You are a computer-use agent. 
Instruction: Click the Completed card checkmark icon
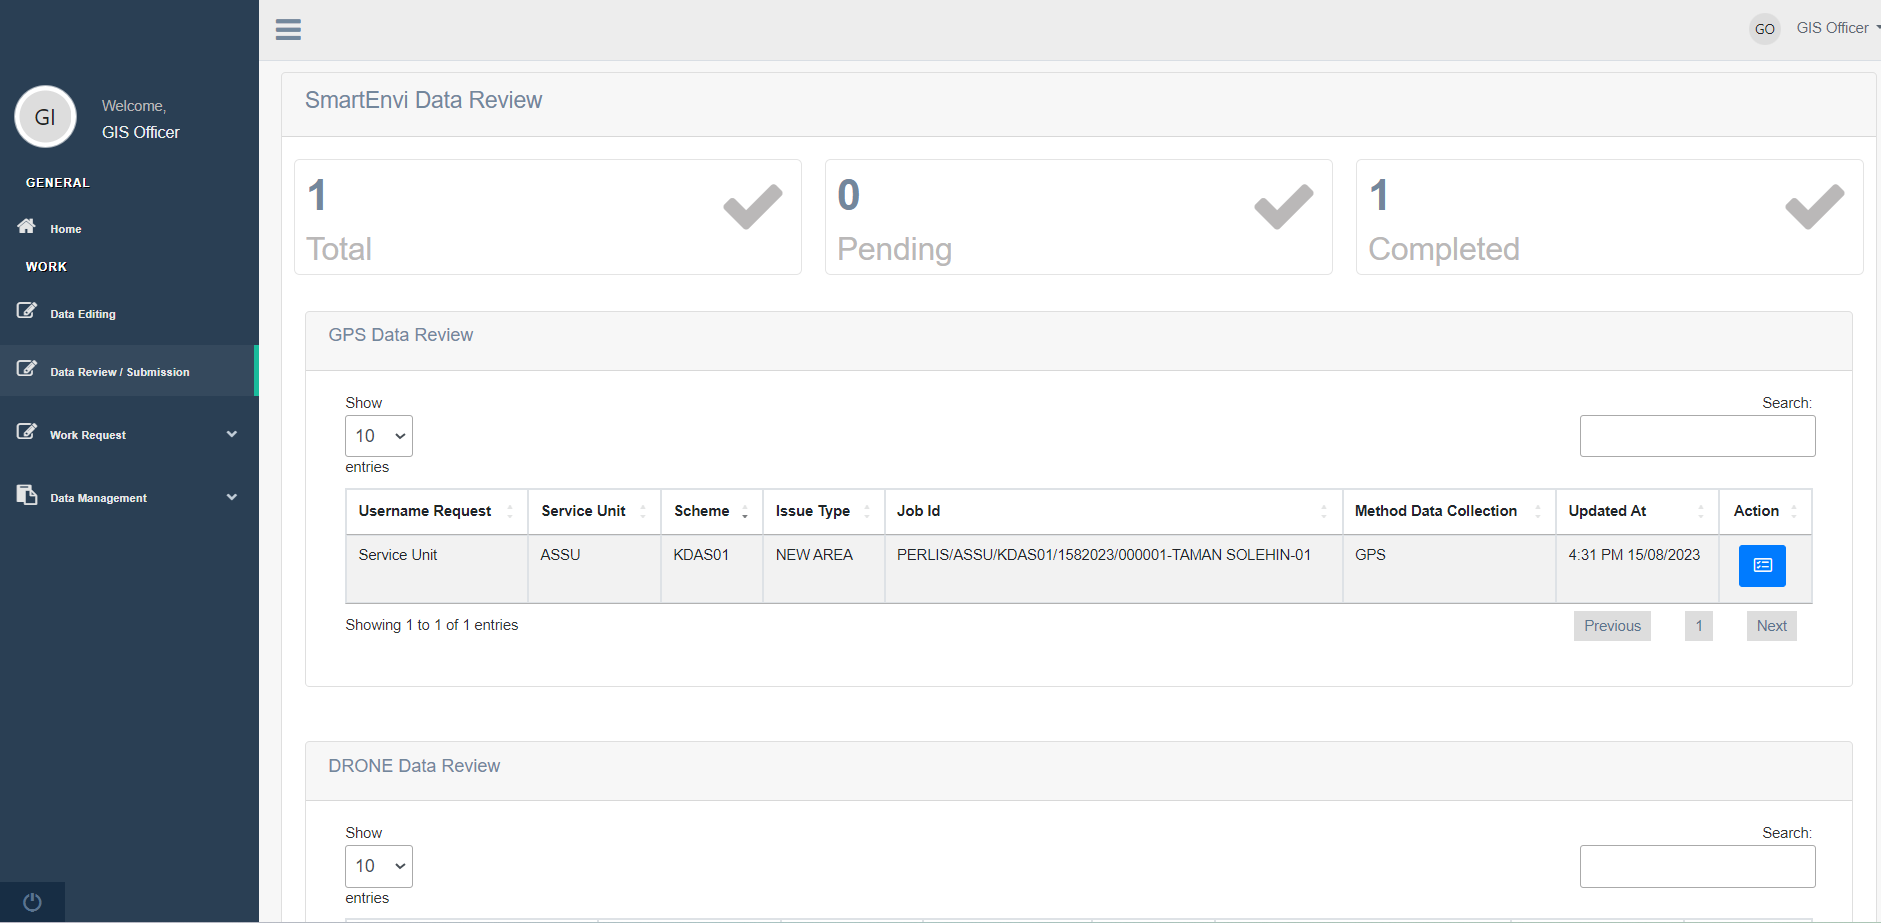(x=1813, y=207)
